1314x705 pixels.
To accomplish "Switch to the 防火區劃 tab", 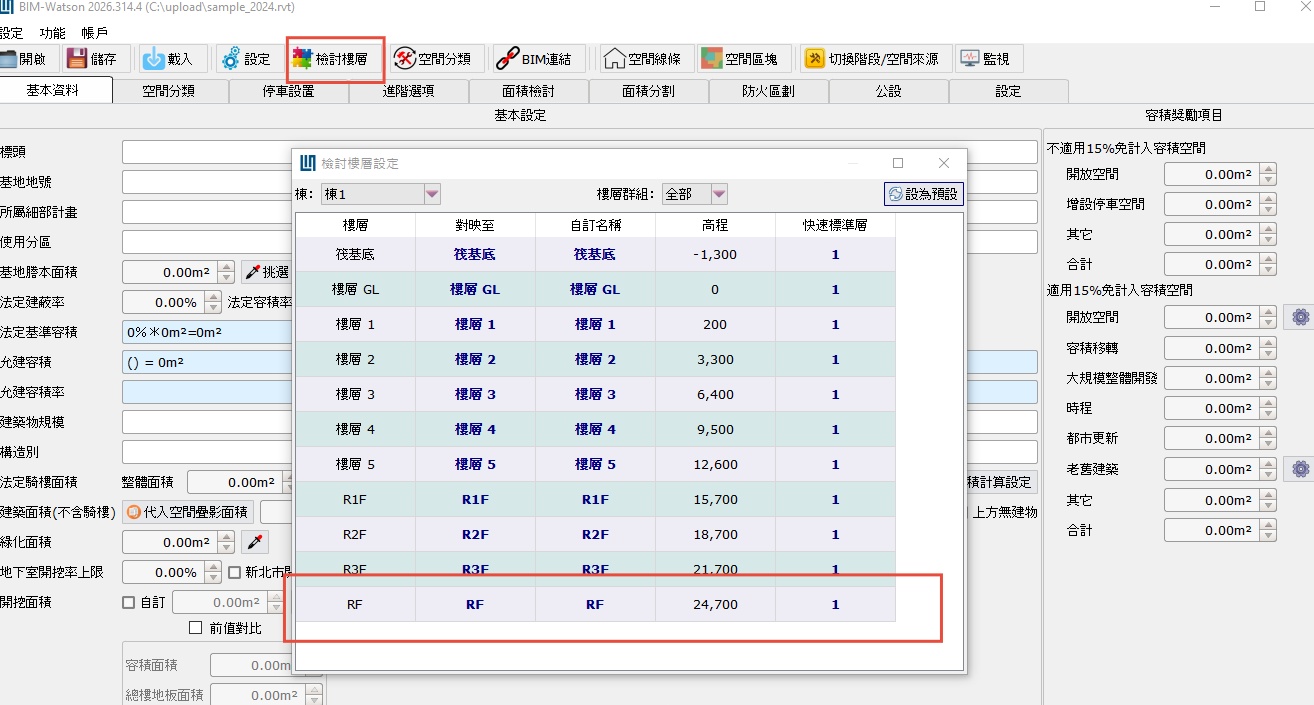I will coord(768,91).
